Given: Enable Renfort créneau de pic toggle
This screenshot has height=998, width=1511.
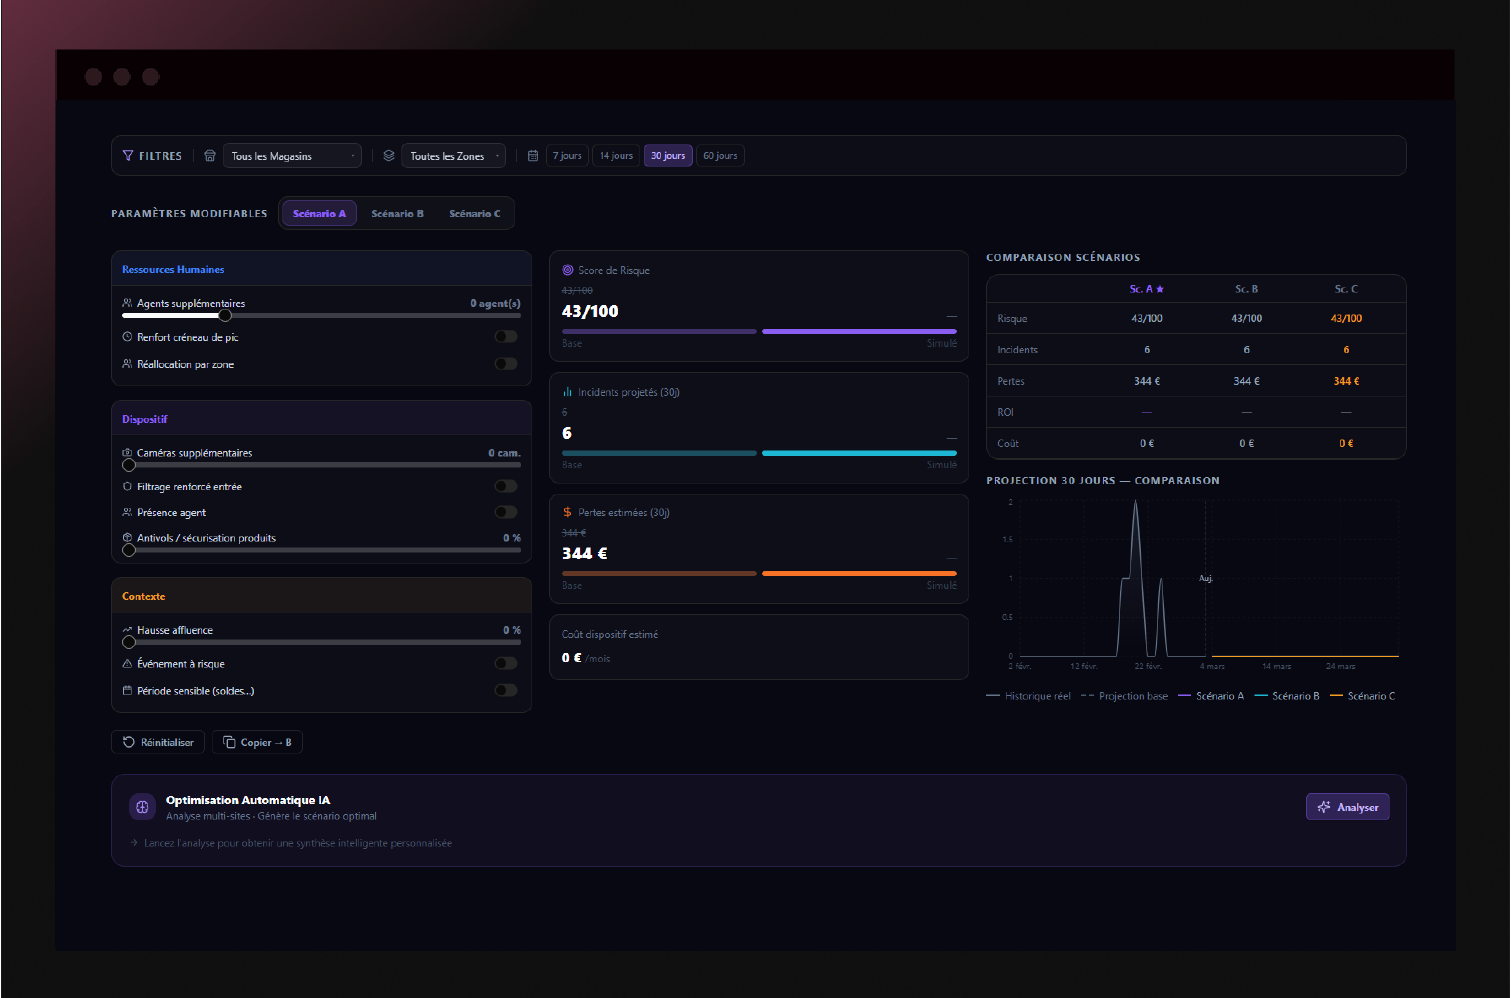Looking at the screenshot, I should (x=506, y=337).
